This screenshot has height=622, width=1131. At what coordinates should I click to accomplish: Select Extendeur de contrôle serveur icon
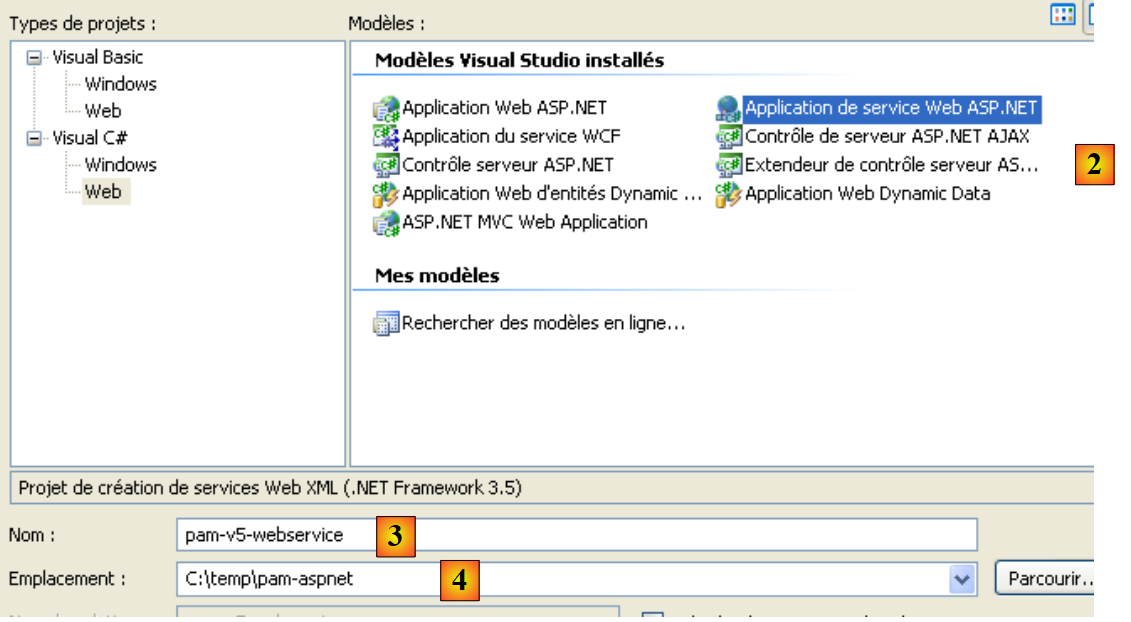729,165
